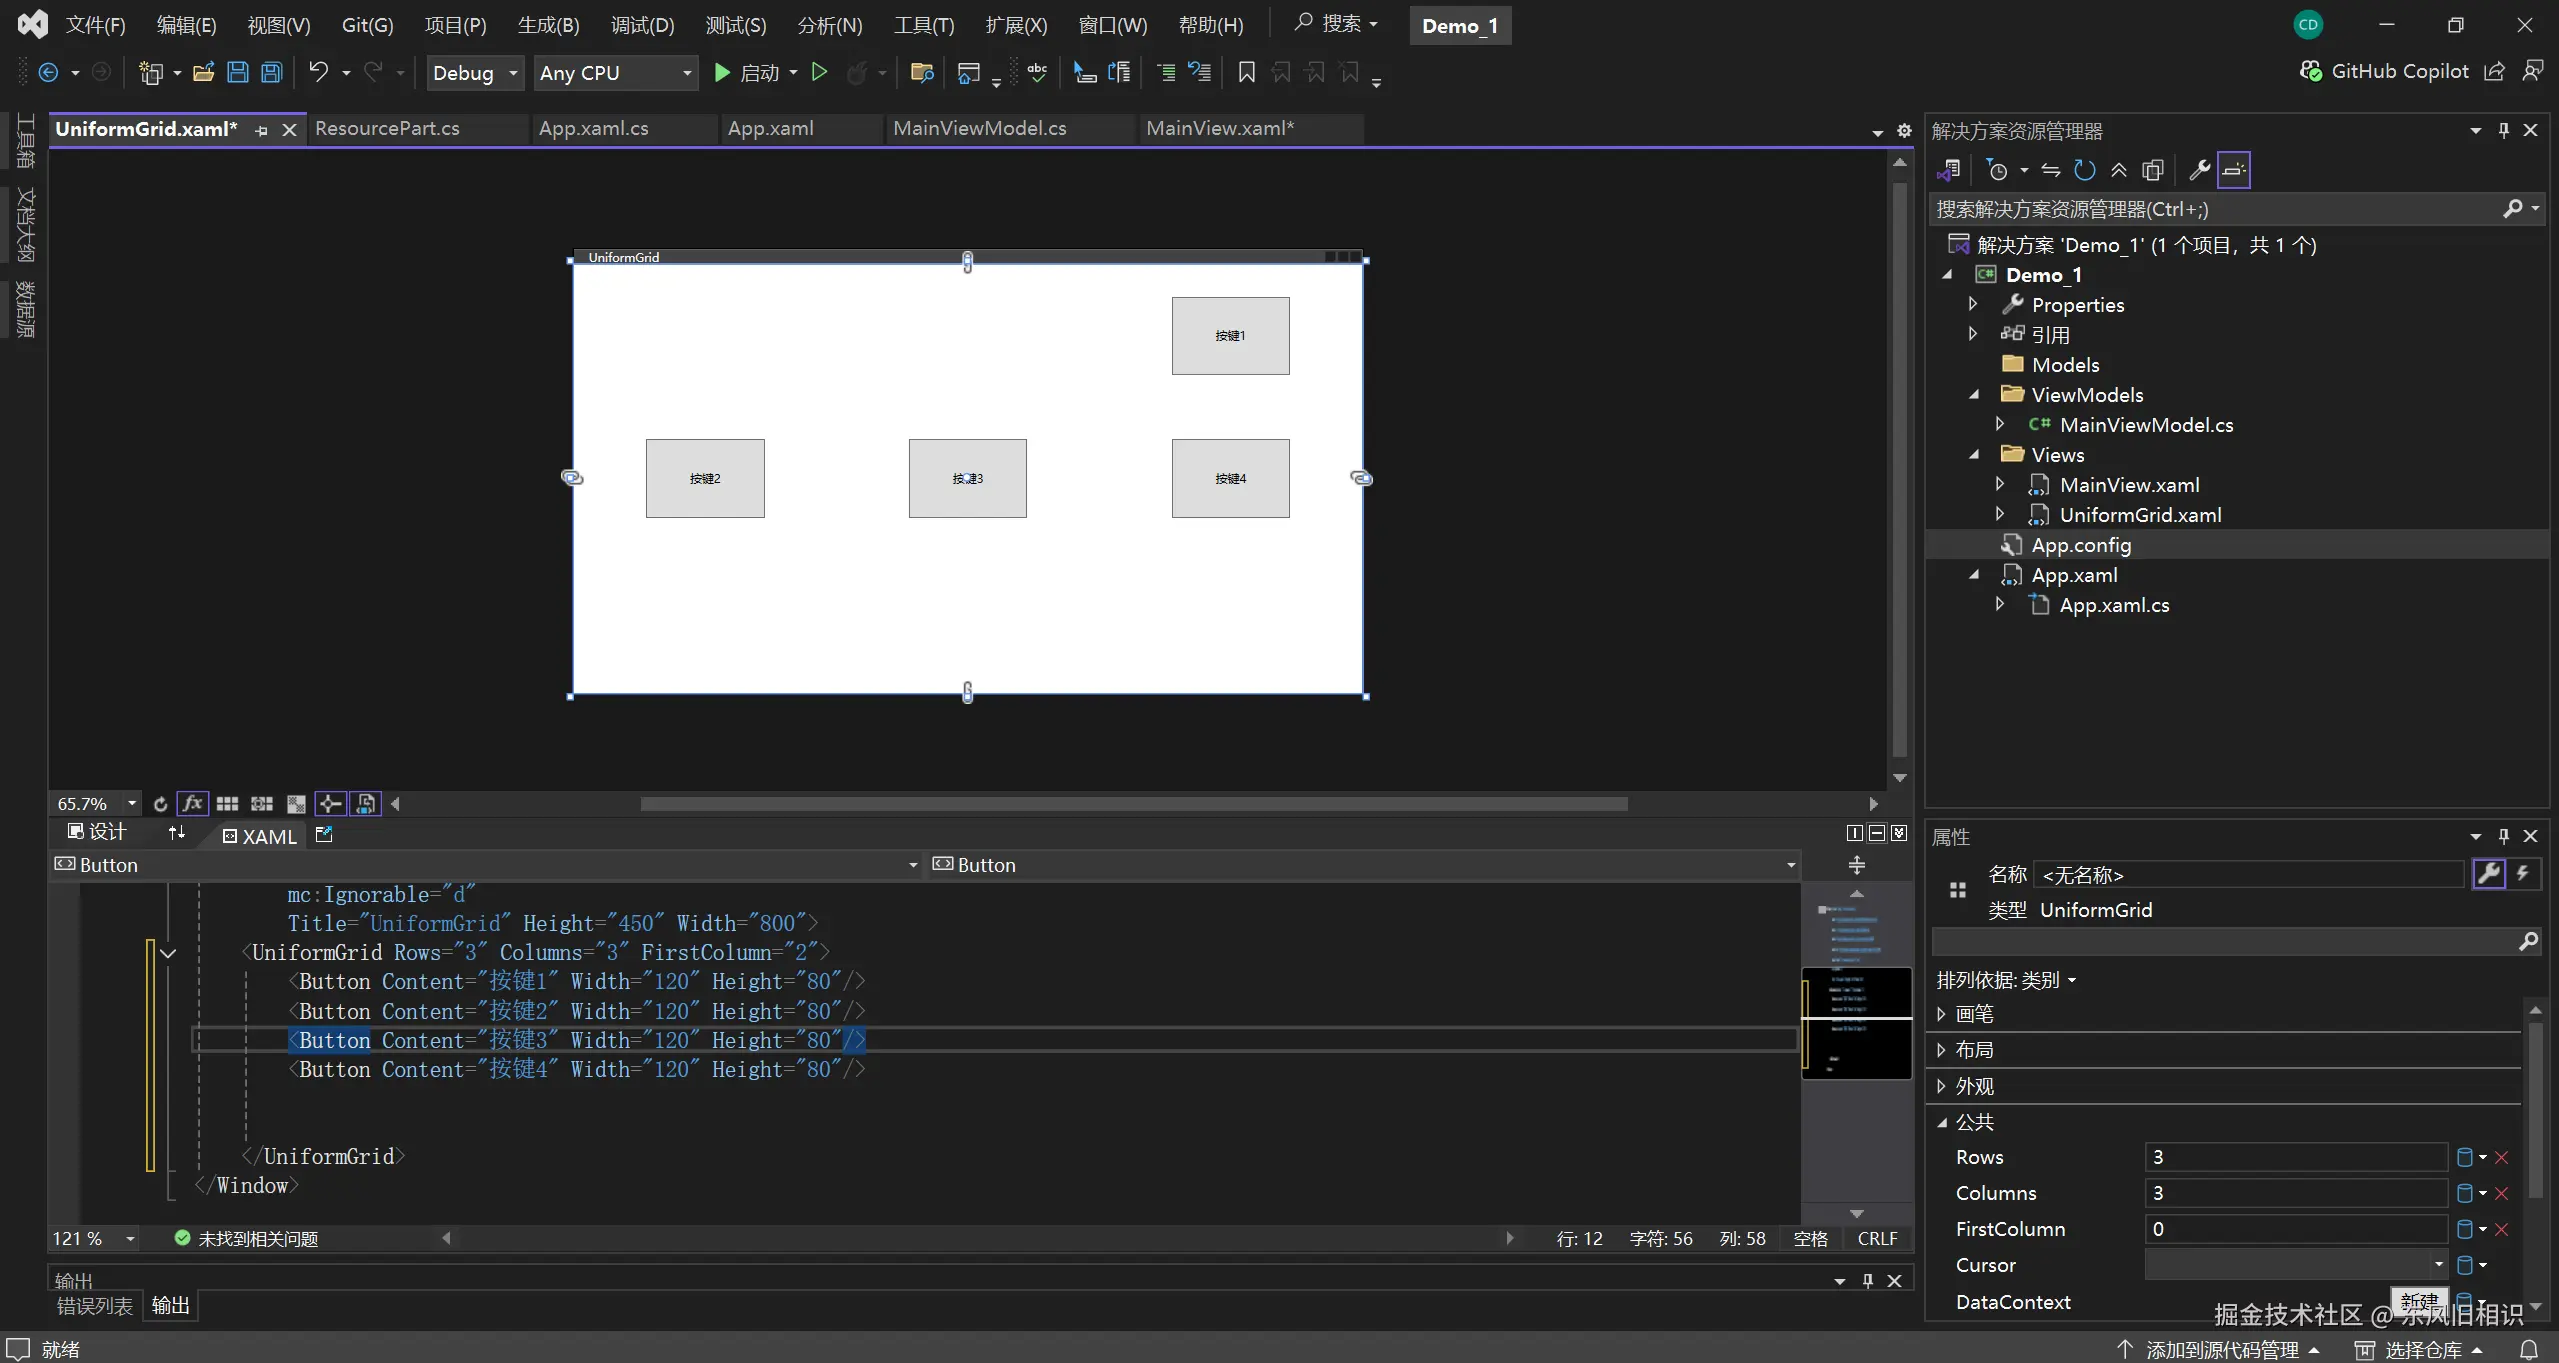Swap the design and XAML panes
This screenshot has width=2559, height=1363.
(x=177, y=834)
